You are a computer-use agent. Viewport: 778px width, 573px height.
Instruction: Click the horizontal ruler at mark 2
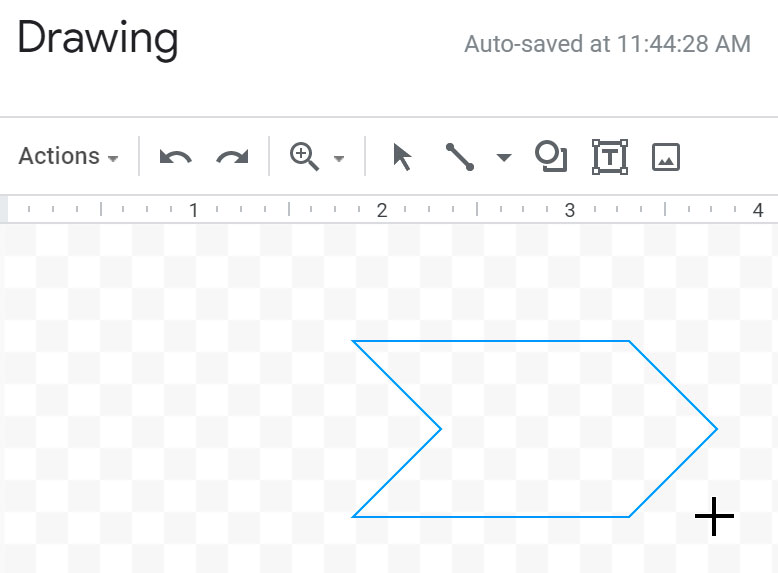(382, 210)
